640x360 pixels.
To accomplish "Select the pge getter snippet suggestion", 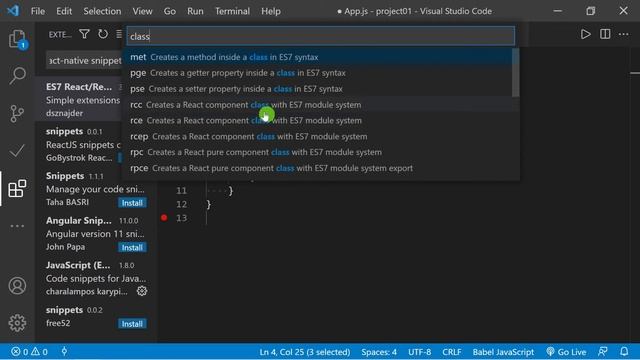I will pyautogui.click(x=318, y=73).
